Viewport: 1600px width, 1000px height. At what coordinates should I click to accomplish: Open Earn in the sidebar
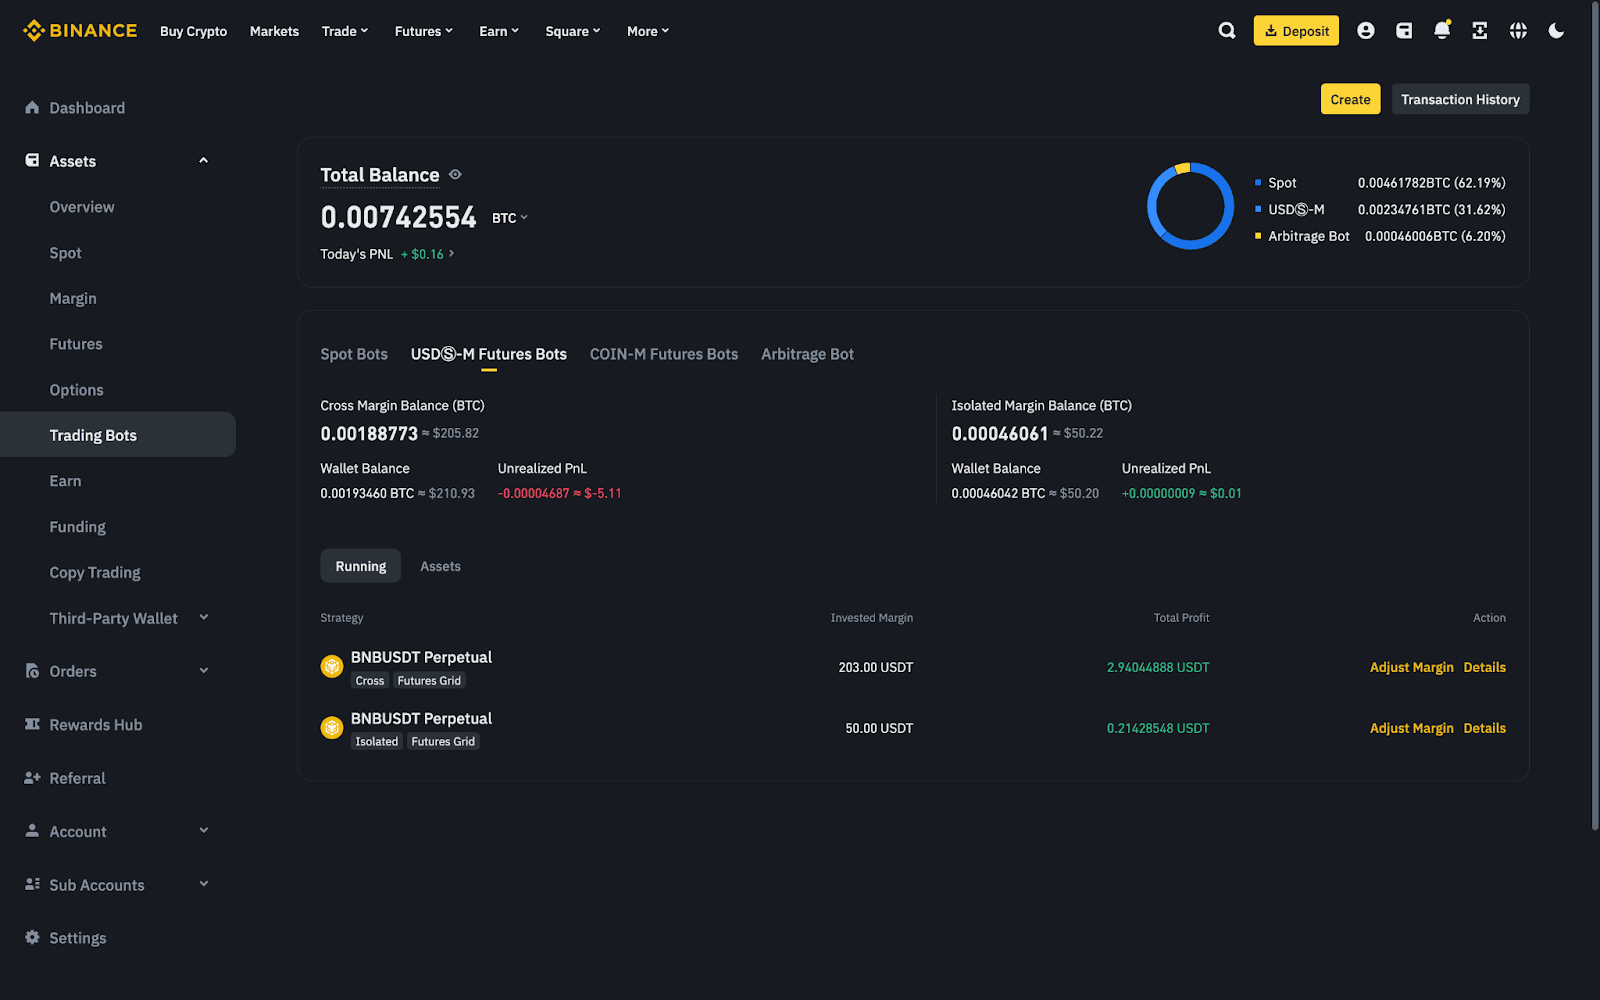pyautogui.click(x=65, y=481)
